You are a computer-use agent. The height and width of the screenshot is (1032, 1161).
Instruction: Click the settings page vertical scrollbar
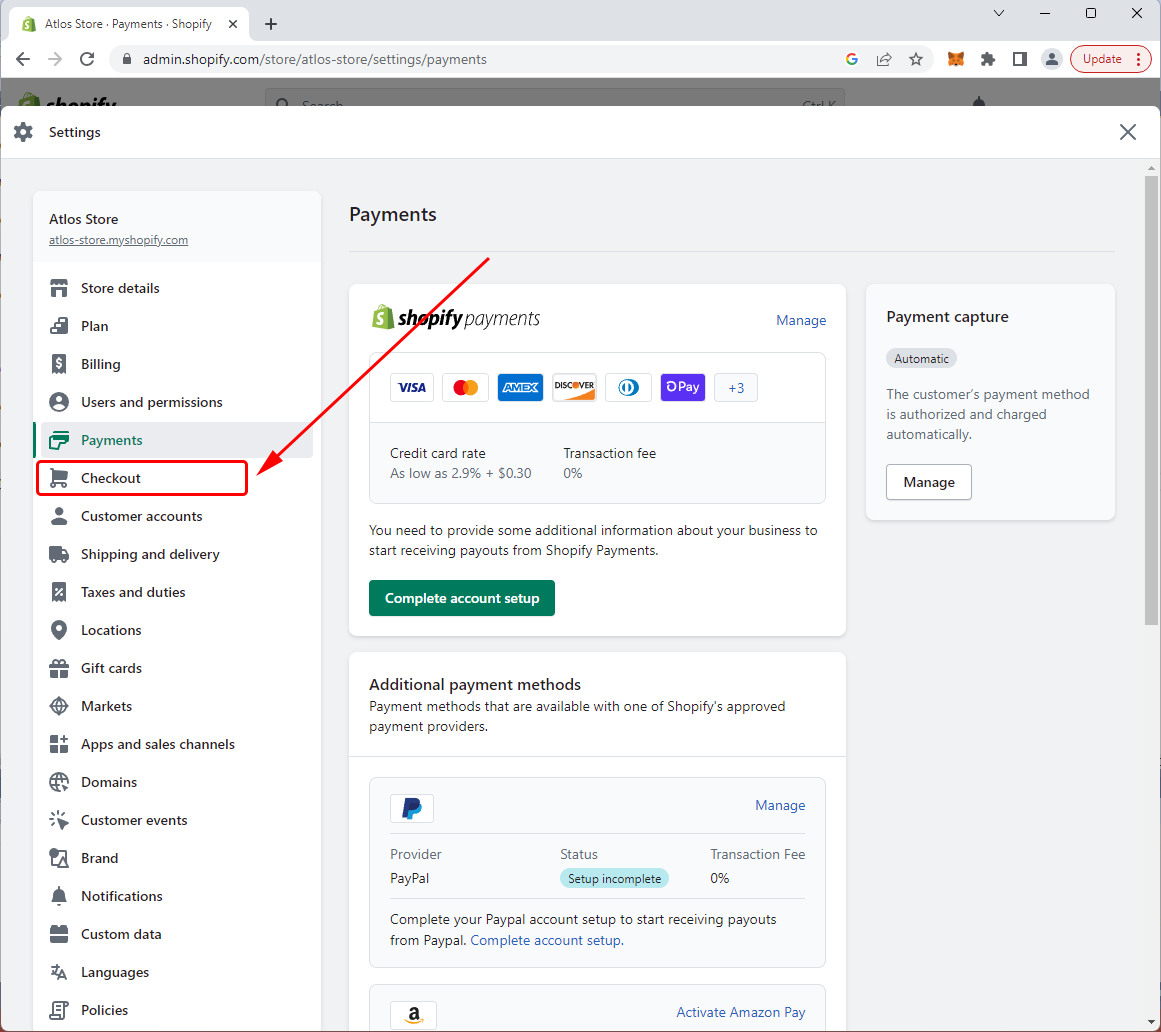1151,400
